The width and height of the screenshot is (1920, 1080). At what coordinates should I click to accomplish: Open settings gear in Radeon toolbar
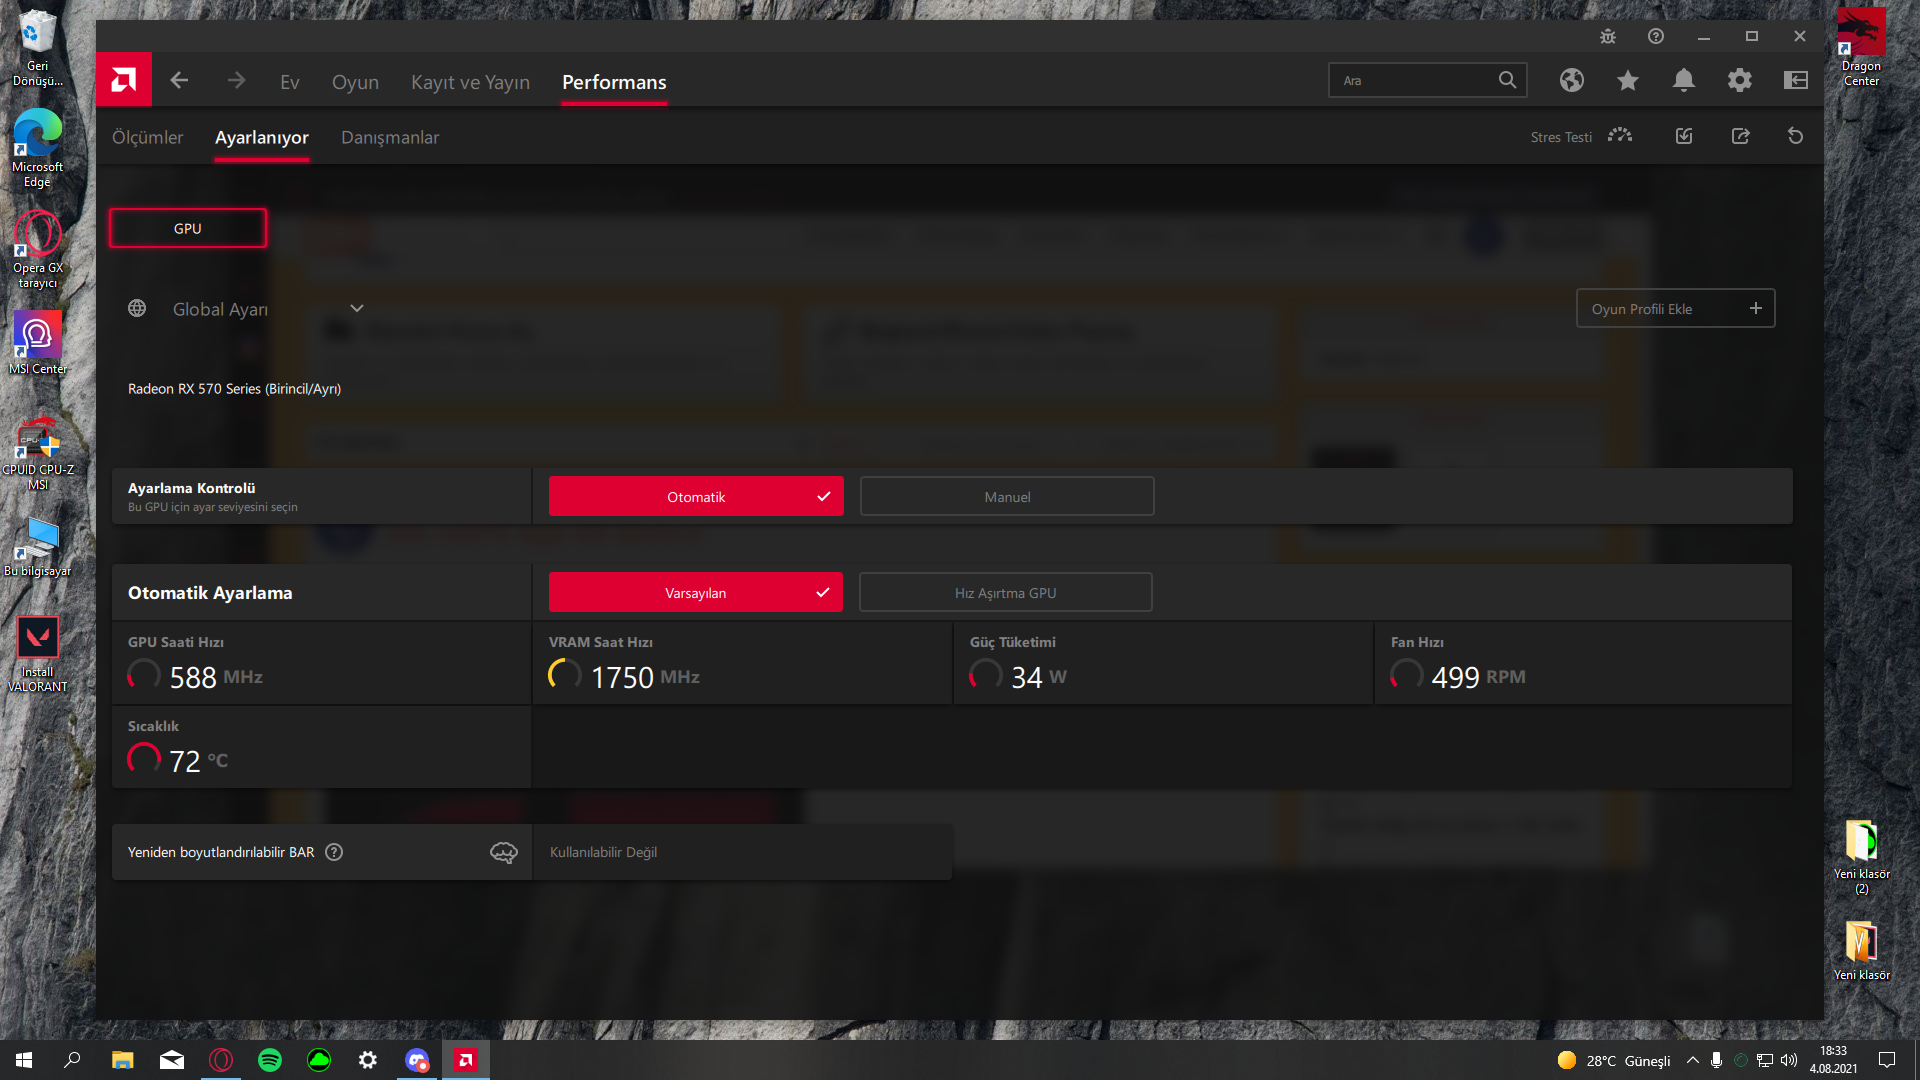pyautogui.click(x=1739, y=81)
